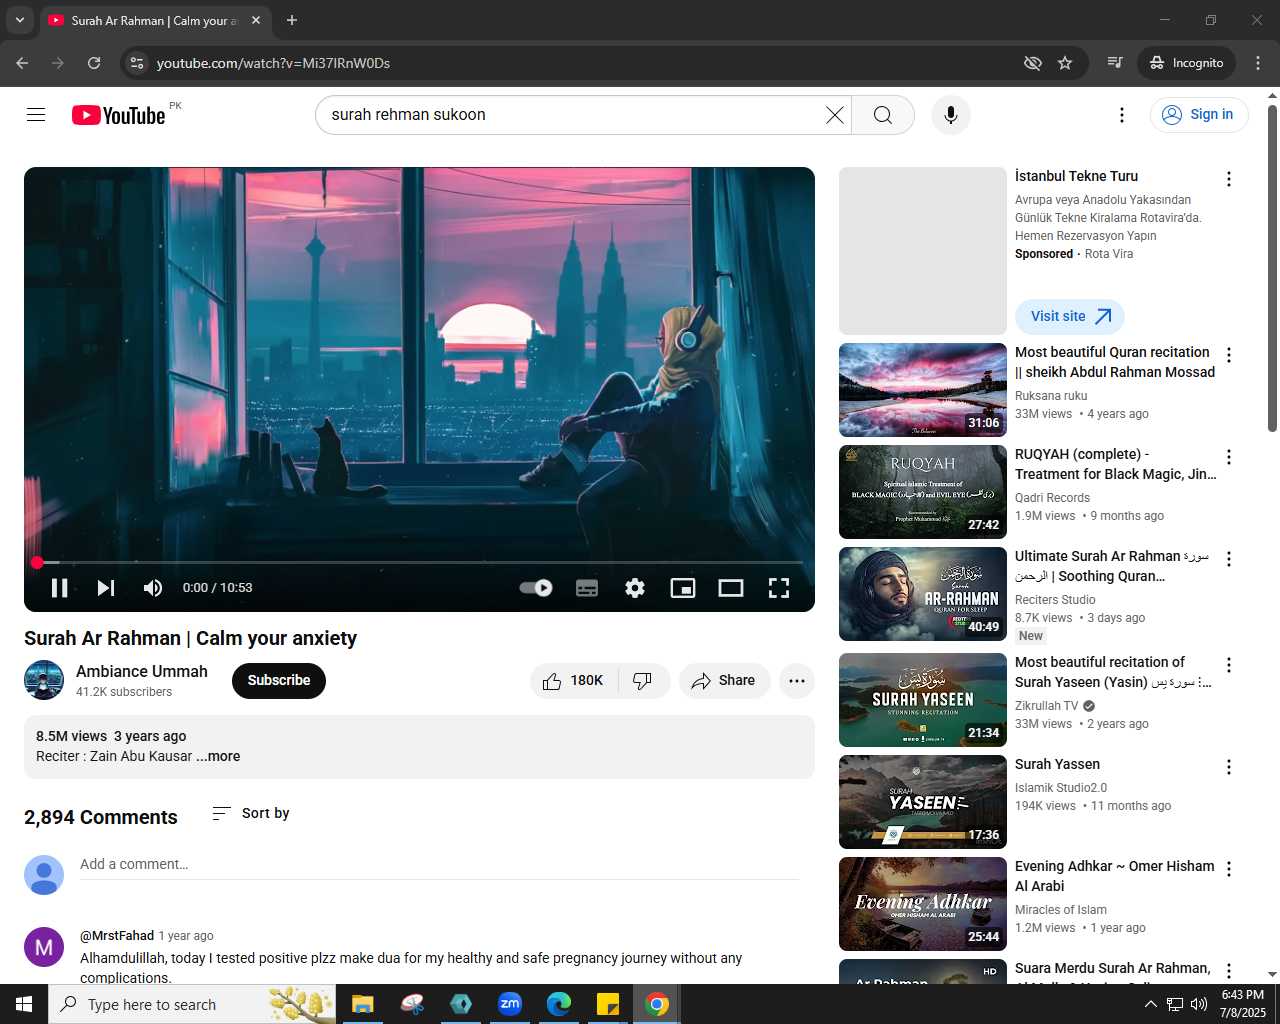
Task: Open Zoom from the taskbar
Action: pyautogui.click(x=510, y=1004)
